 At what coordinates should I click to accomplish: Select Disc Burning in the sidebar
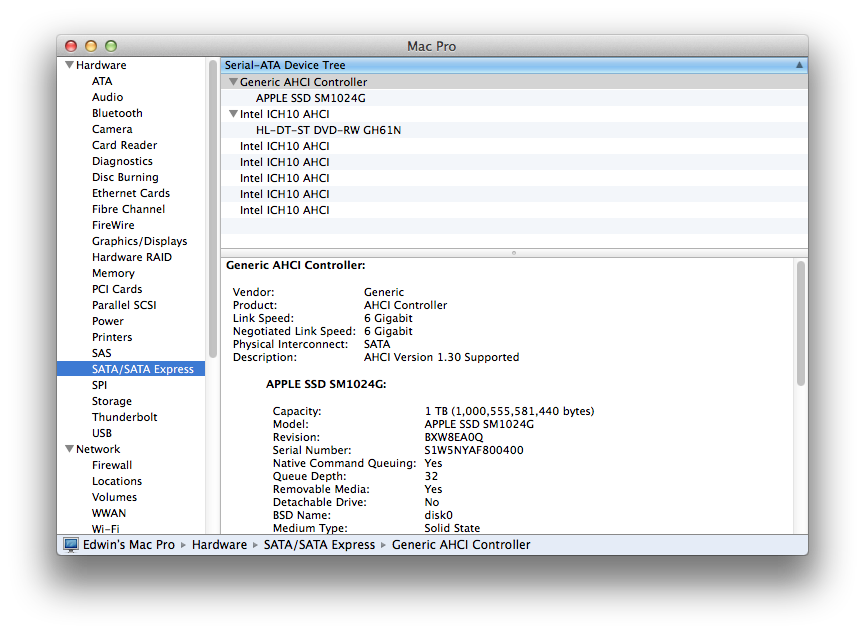125,177
